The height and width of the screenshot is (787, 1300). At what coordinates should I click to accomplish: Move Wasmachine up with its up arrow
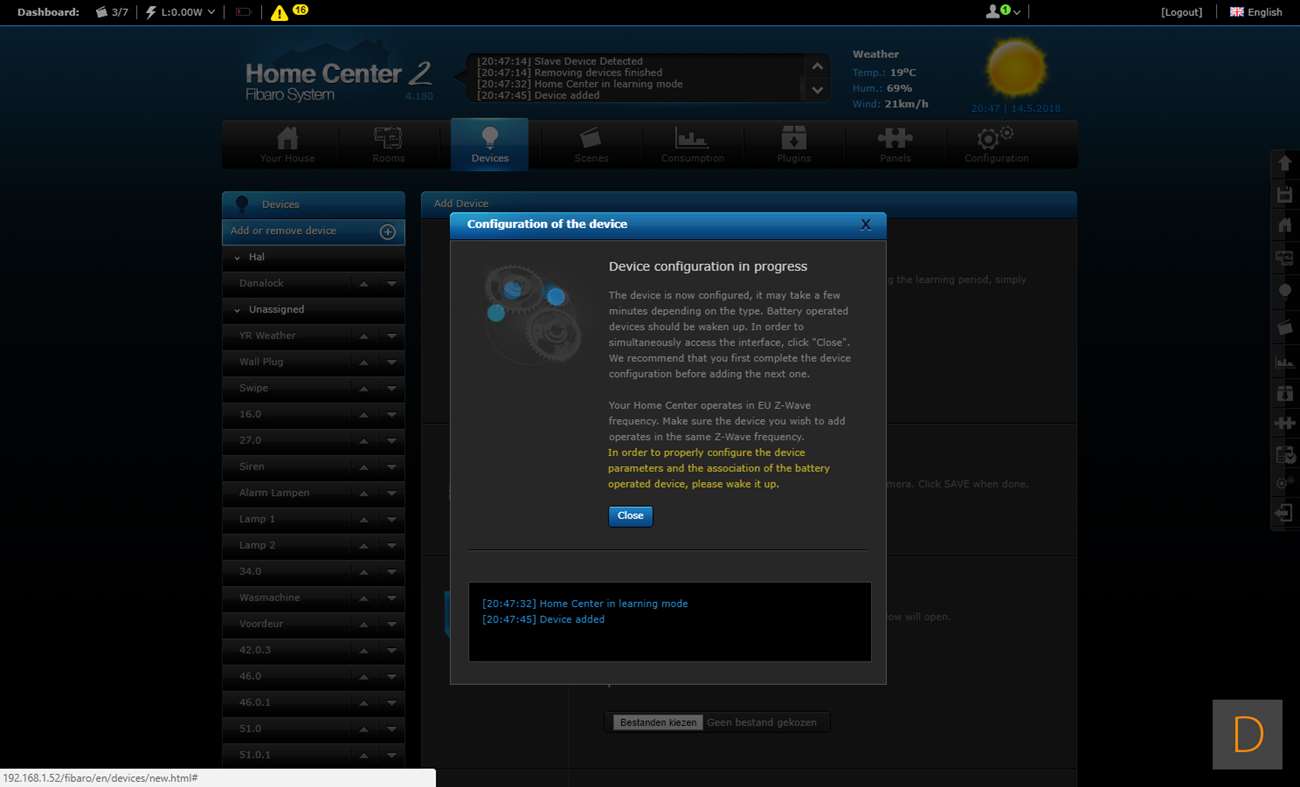[364, 598]
